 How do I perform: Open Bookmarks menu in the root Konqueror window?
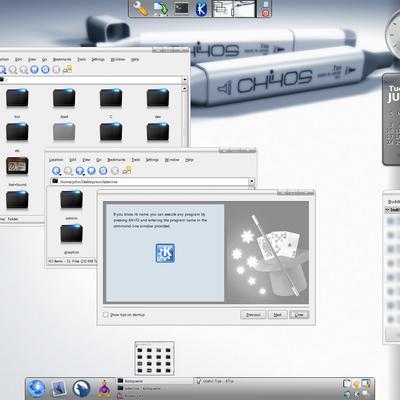pyautogui.click(x=62, y=59)
